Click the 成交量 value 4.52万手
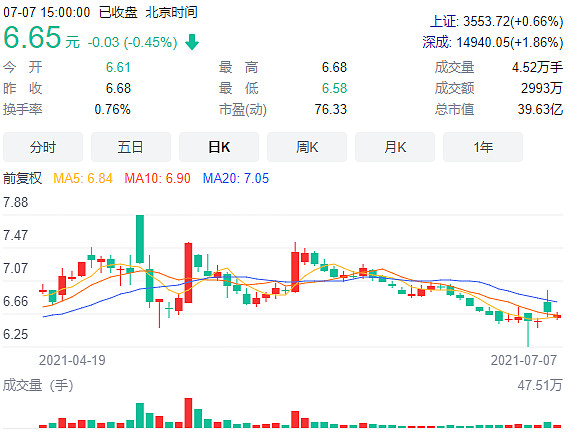 (x=537, y=67)
